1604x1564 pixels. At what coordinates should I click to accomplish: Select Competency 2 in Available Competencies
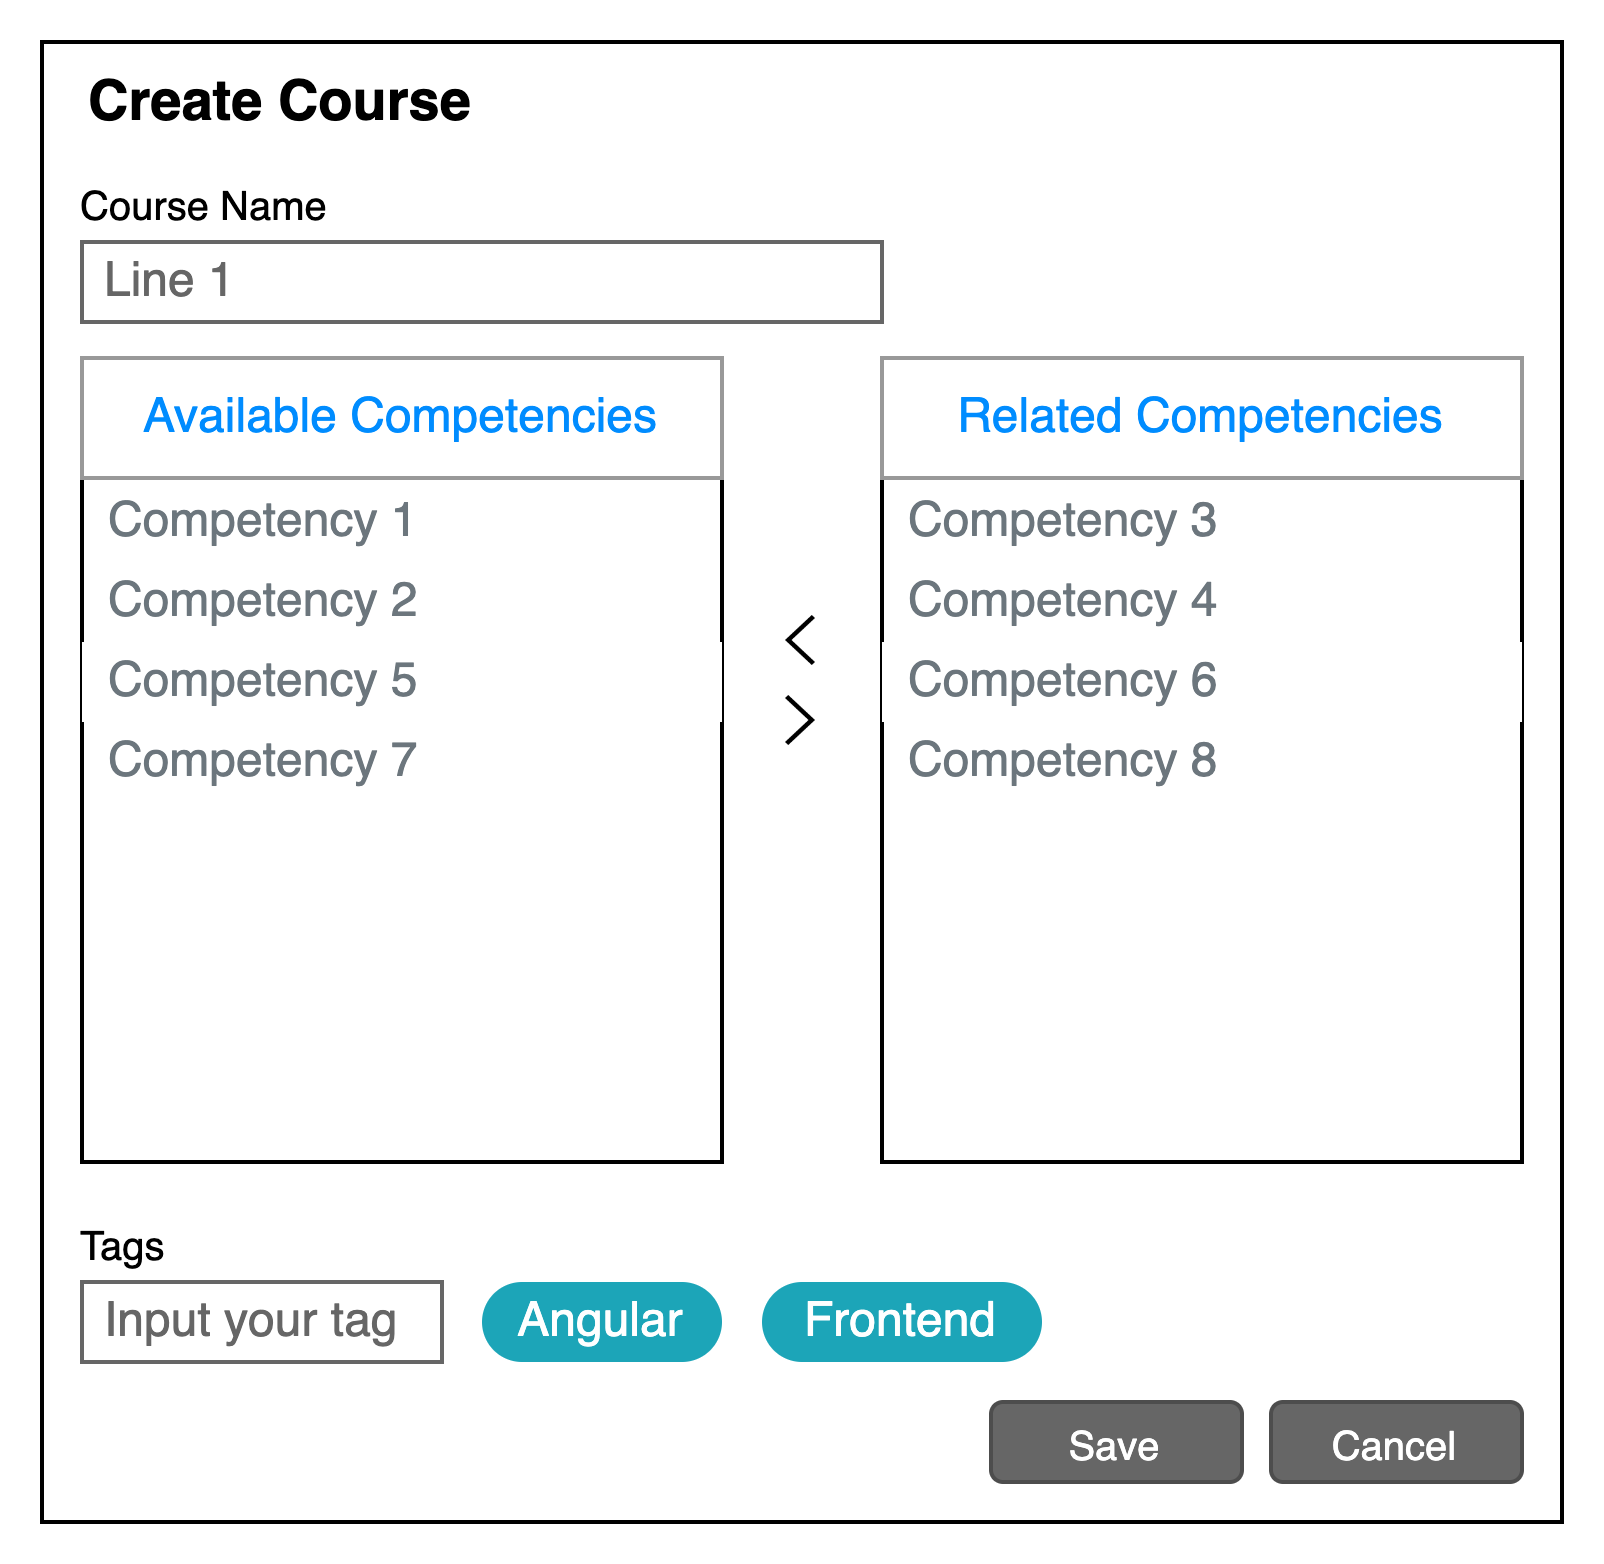[262, 600]
